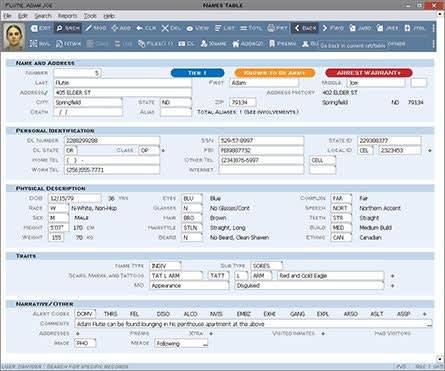Expand the Addresses plus sign
The width and height of the screenshot is (445, 371).
pos(78,333)
